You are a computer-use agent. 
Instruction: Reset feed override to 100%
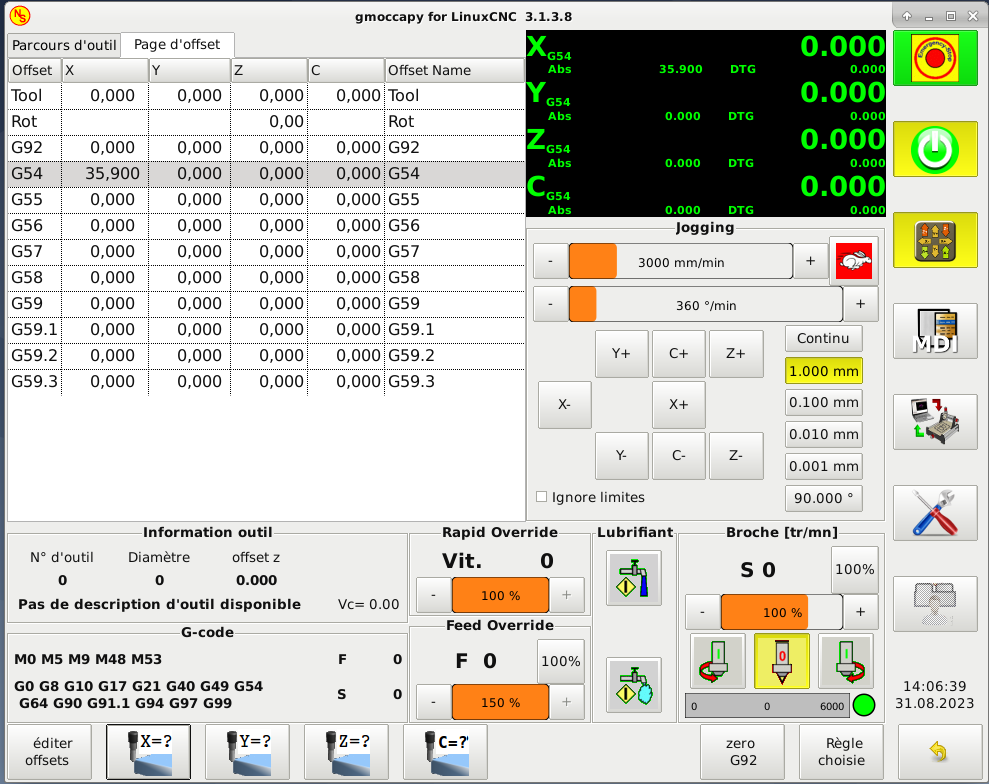(x=561, y=661)
